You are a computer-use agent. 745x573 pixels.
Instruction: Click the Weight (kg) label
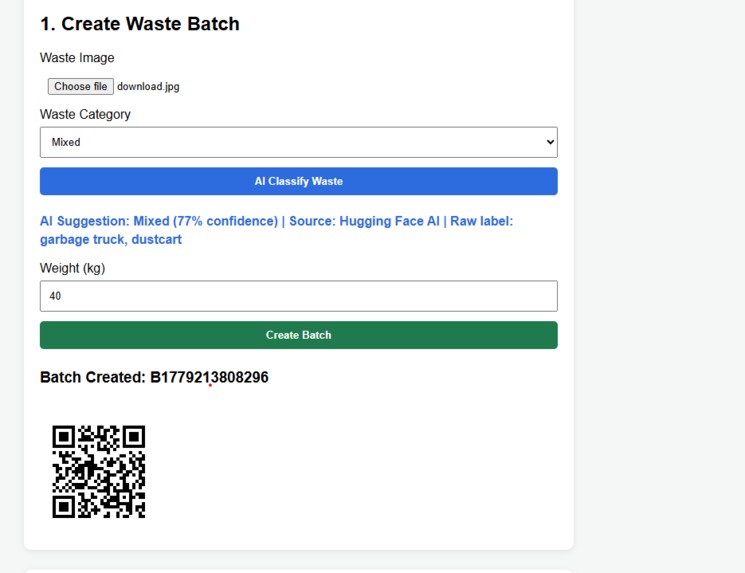pyautogui.click(x=72, y=268)
